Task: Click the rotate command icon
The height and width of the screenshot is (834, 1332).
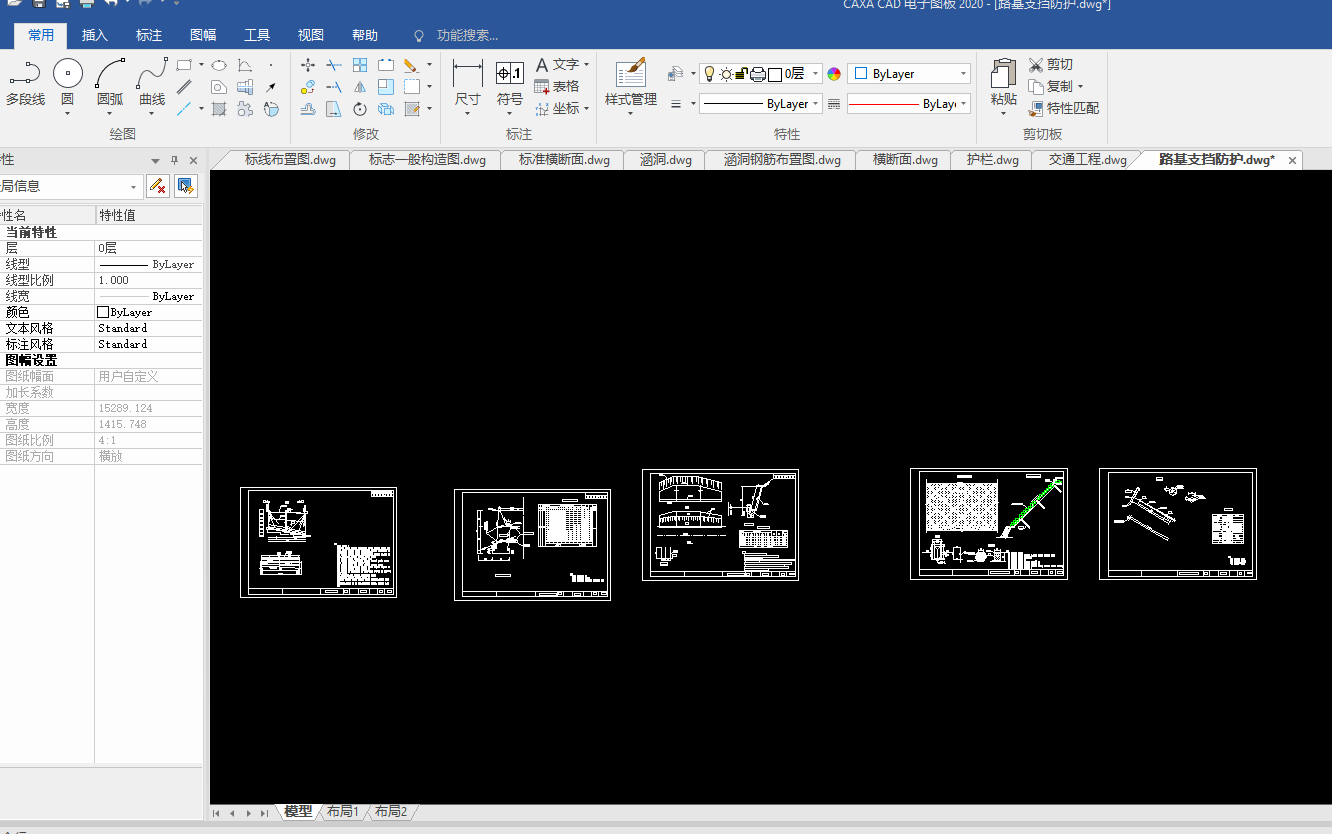Action: pos(360,109)
